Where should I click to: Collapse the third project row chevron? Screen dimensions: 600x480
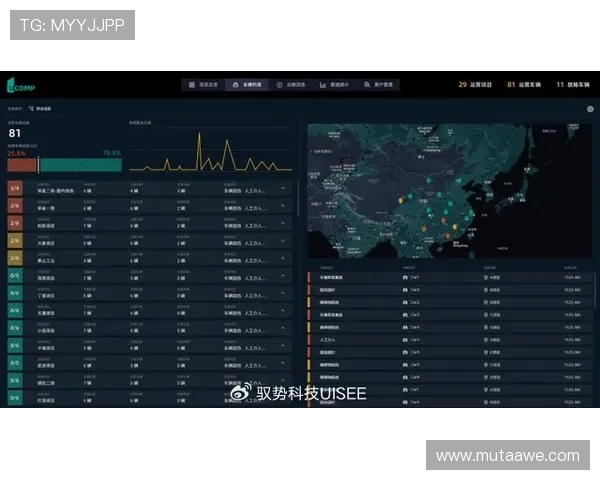coord(282,225)
